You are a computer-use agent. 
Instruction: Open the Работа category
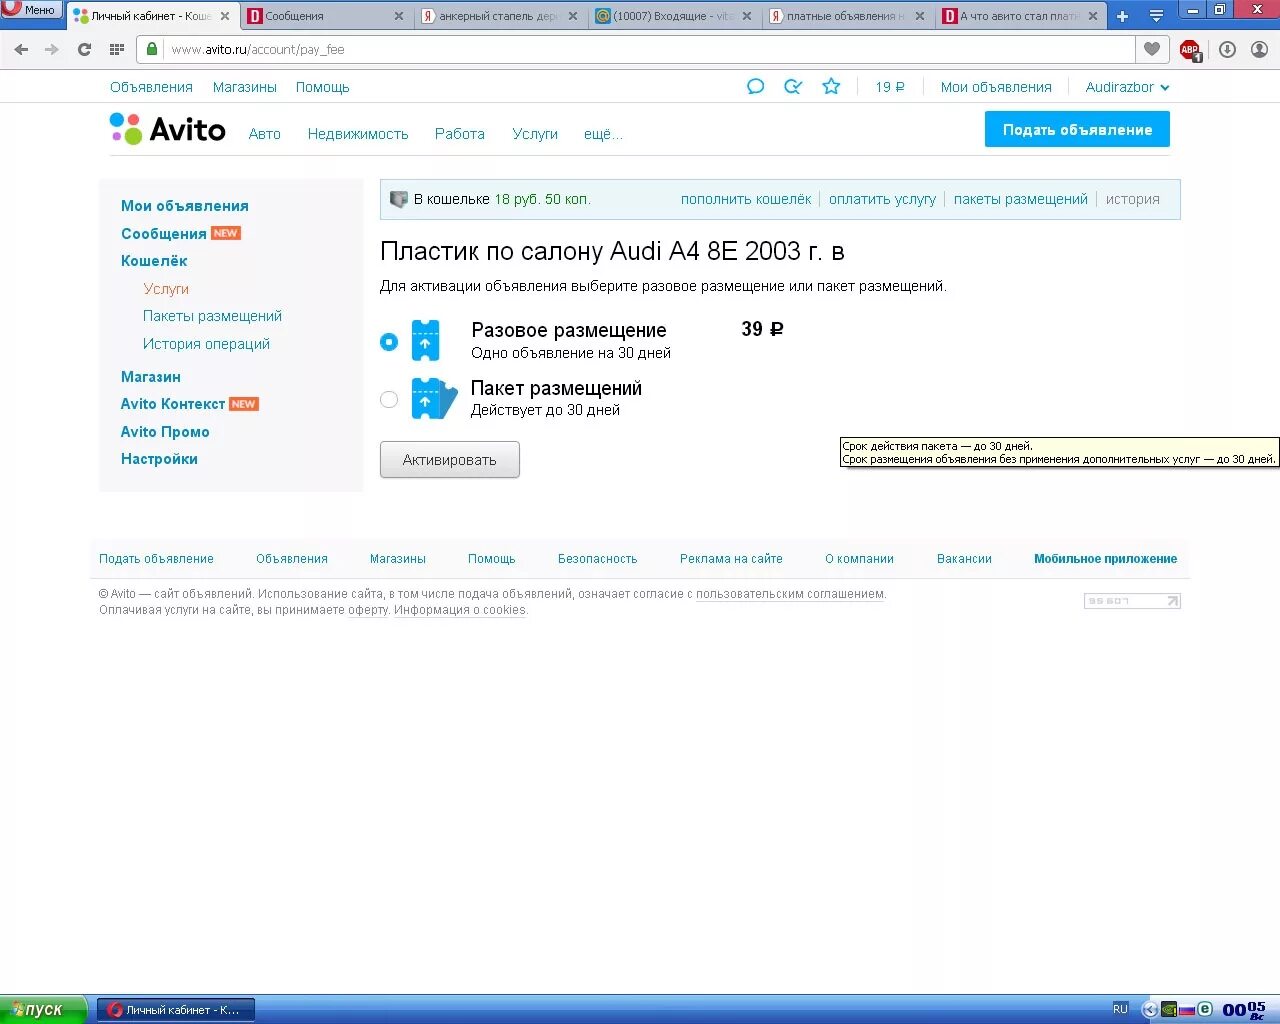[x=460, y=134]
